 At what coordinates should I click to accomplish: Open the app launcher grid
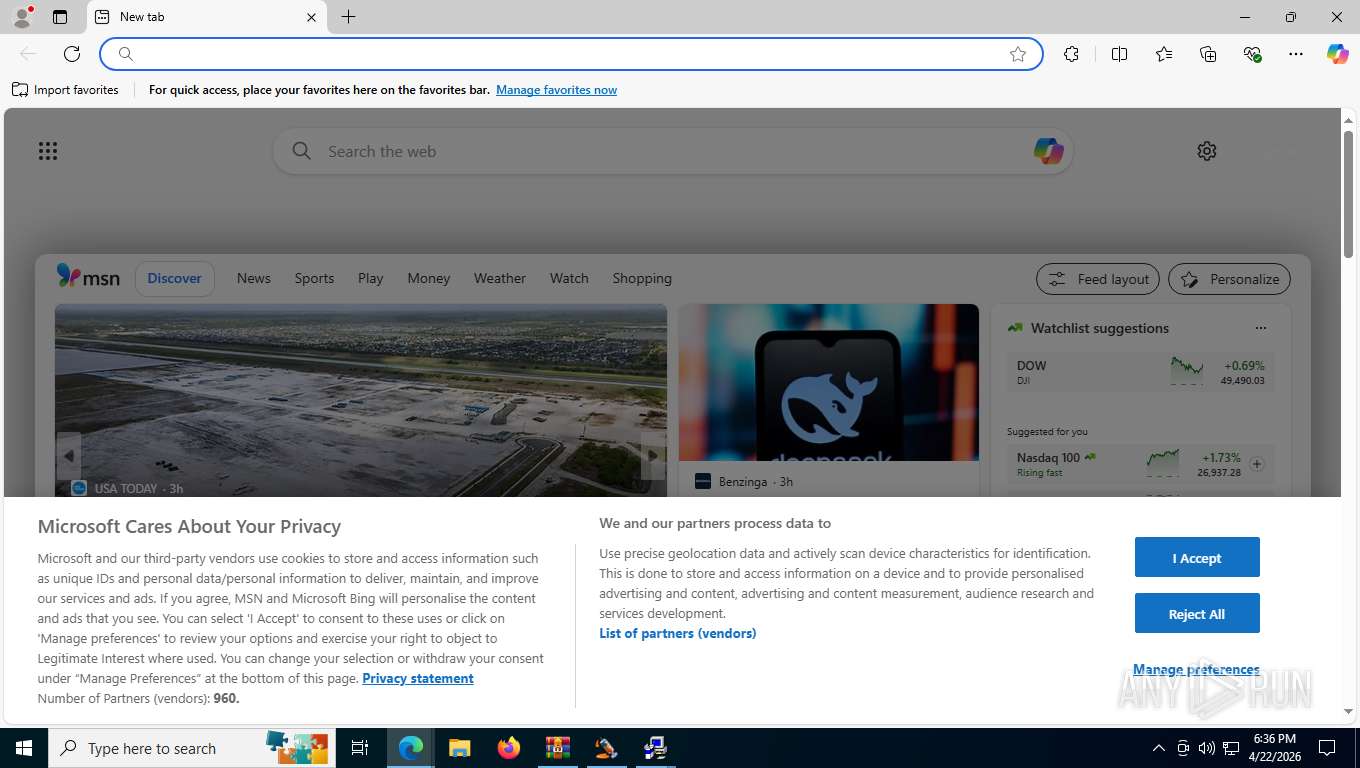coord(48,151)
